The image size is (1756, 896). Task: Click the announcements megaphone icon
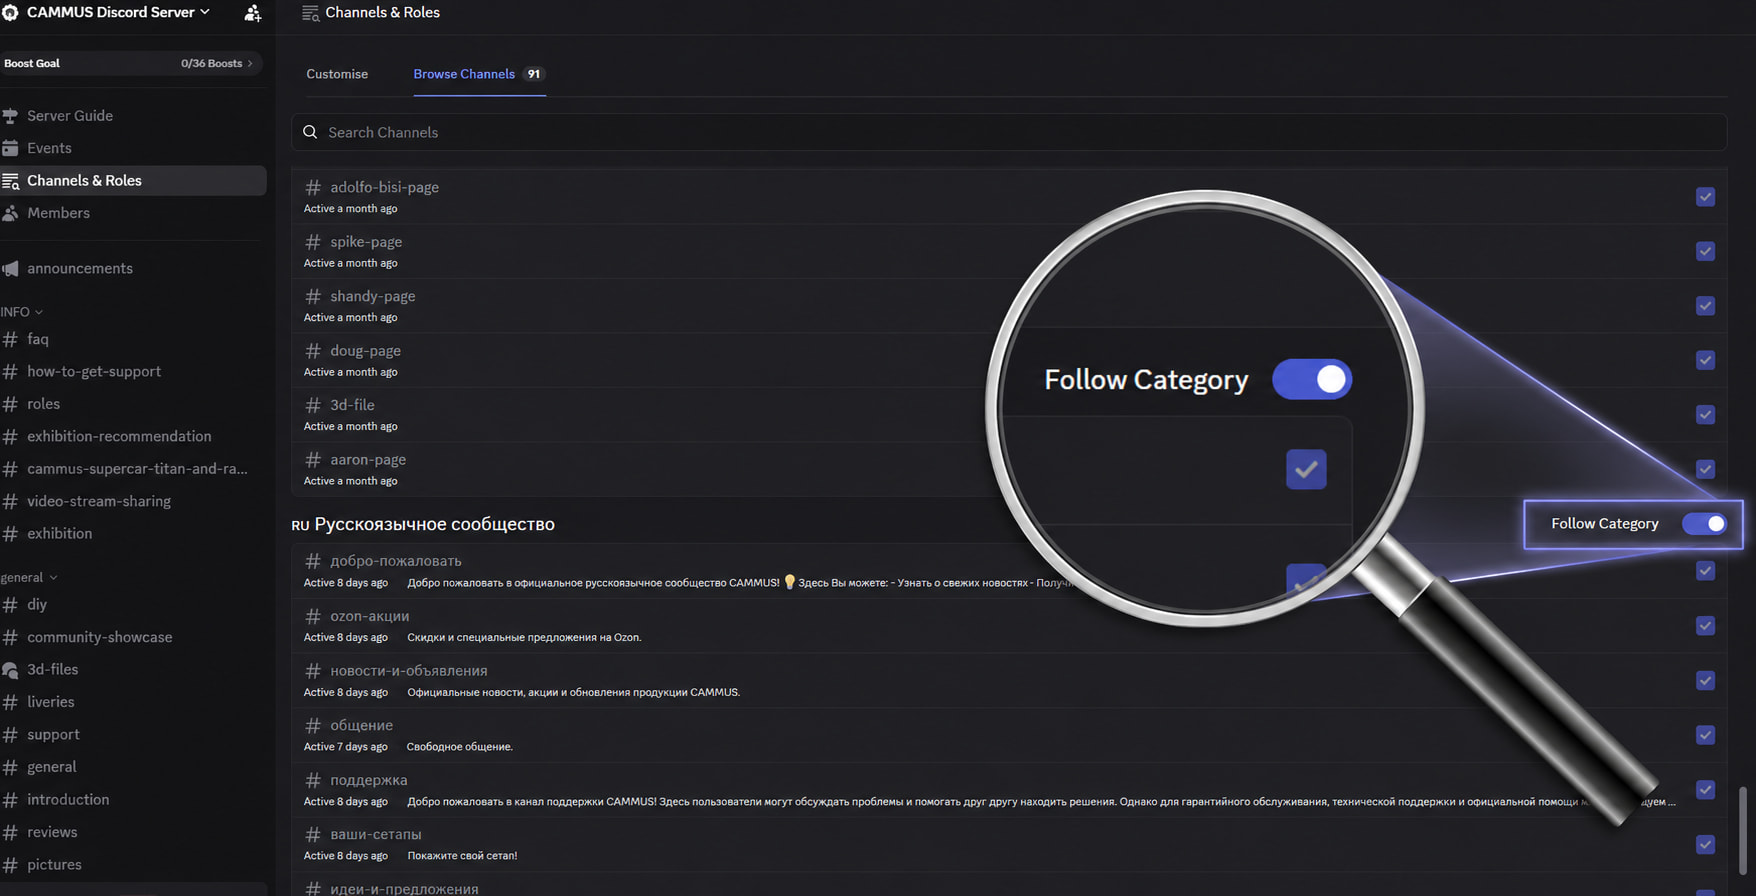click(10, 268)
